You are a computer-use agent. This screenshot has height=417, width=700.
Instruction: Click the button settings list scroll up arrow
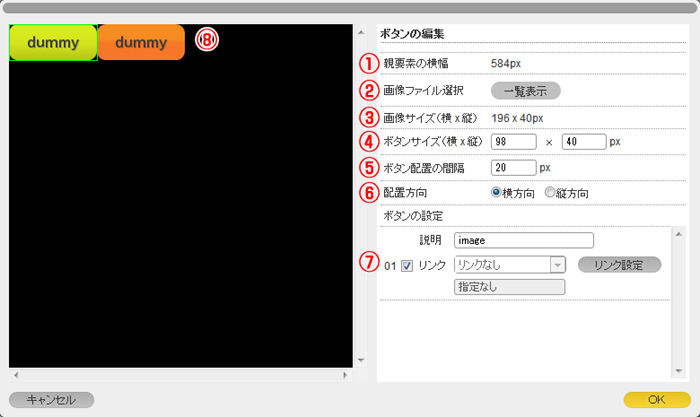coord(679,234)
